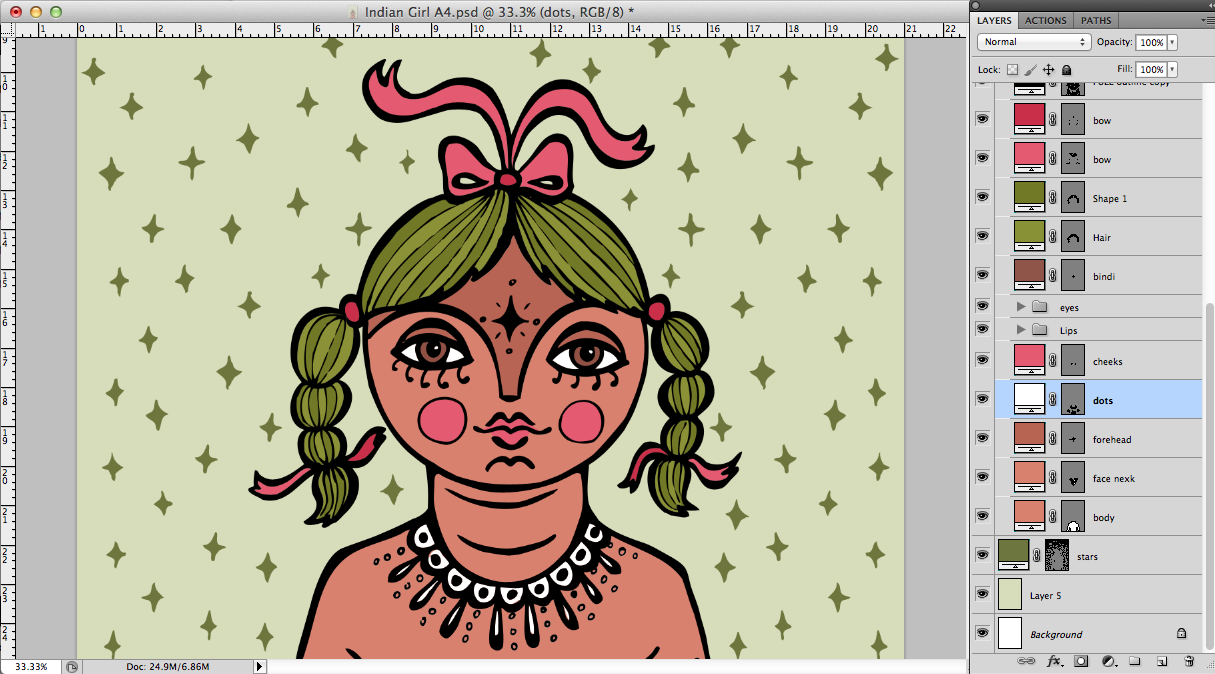Expand the Lips layer group
The image size is (1215, 674).
point(1021,330)
